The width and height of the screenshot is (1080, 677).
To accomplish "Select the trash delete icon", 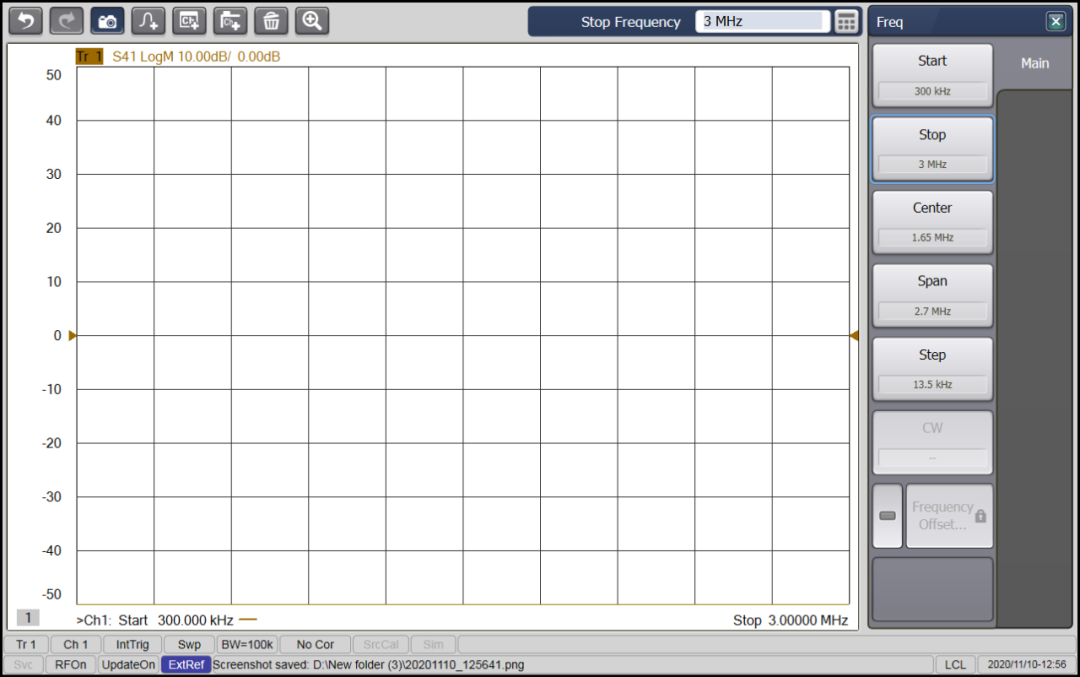I will [271, 20].
